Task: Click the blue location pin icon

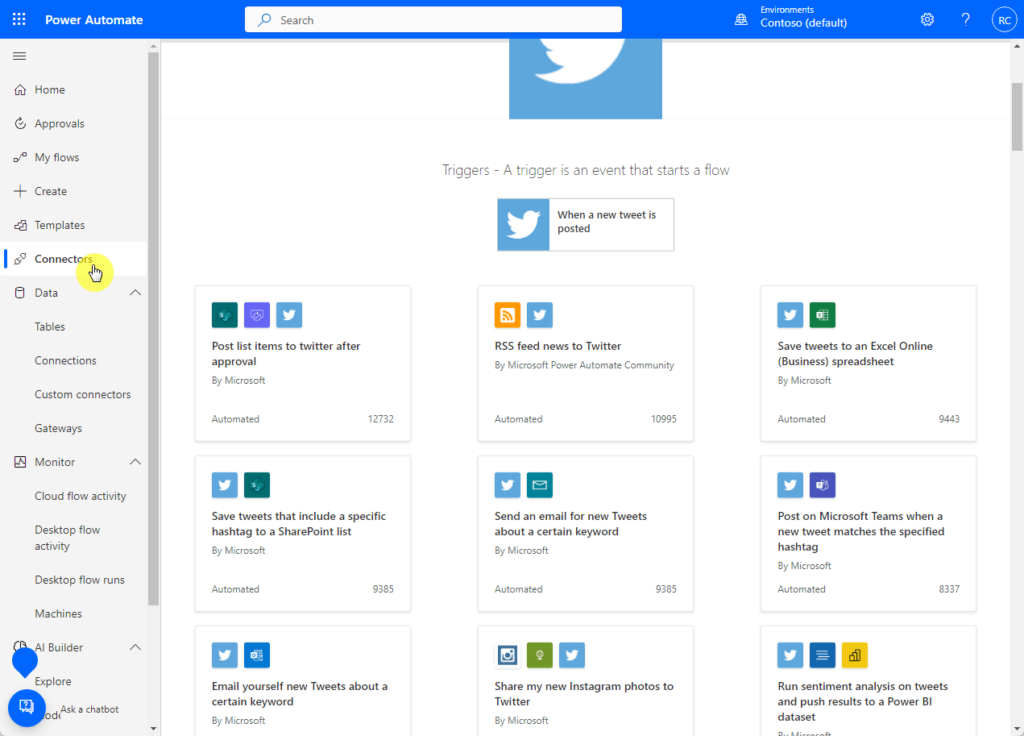Action: click(x=25, y=662)
